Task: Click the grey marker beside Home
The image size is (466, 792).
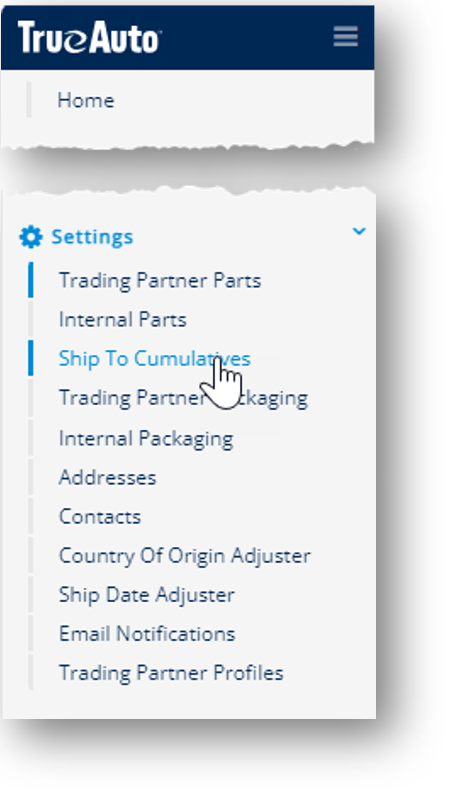Action: 29,100
